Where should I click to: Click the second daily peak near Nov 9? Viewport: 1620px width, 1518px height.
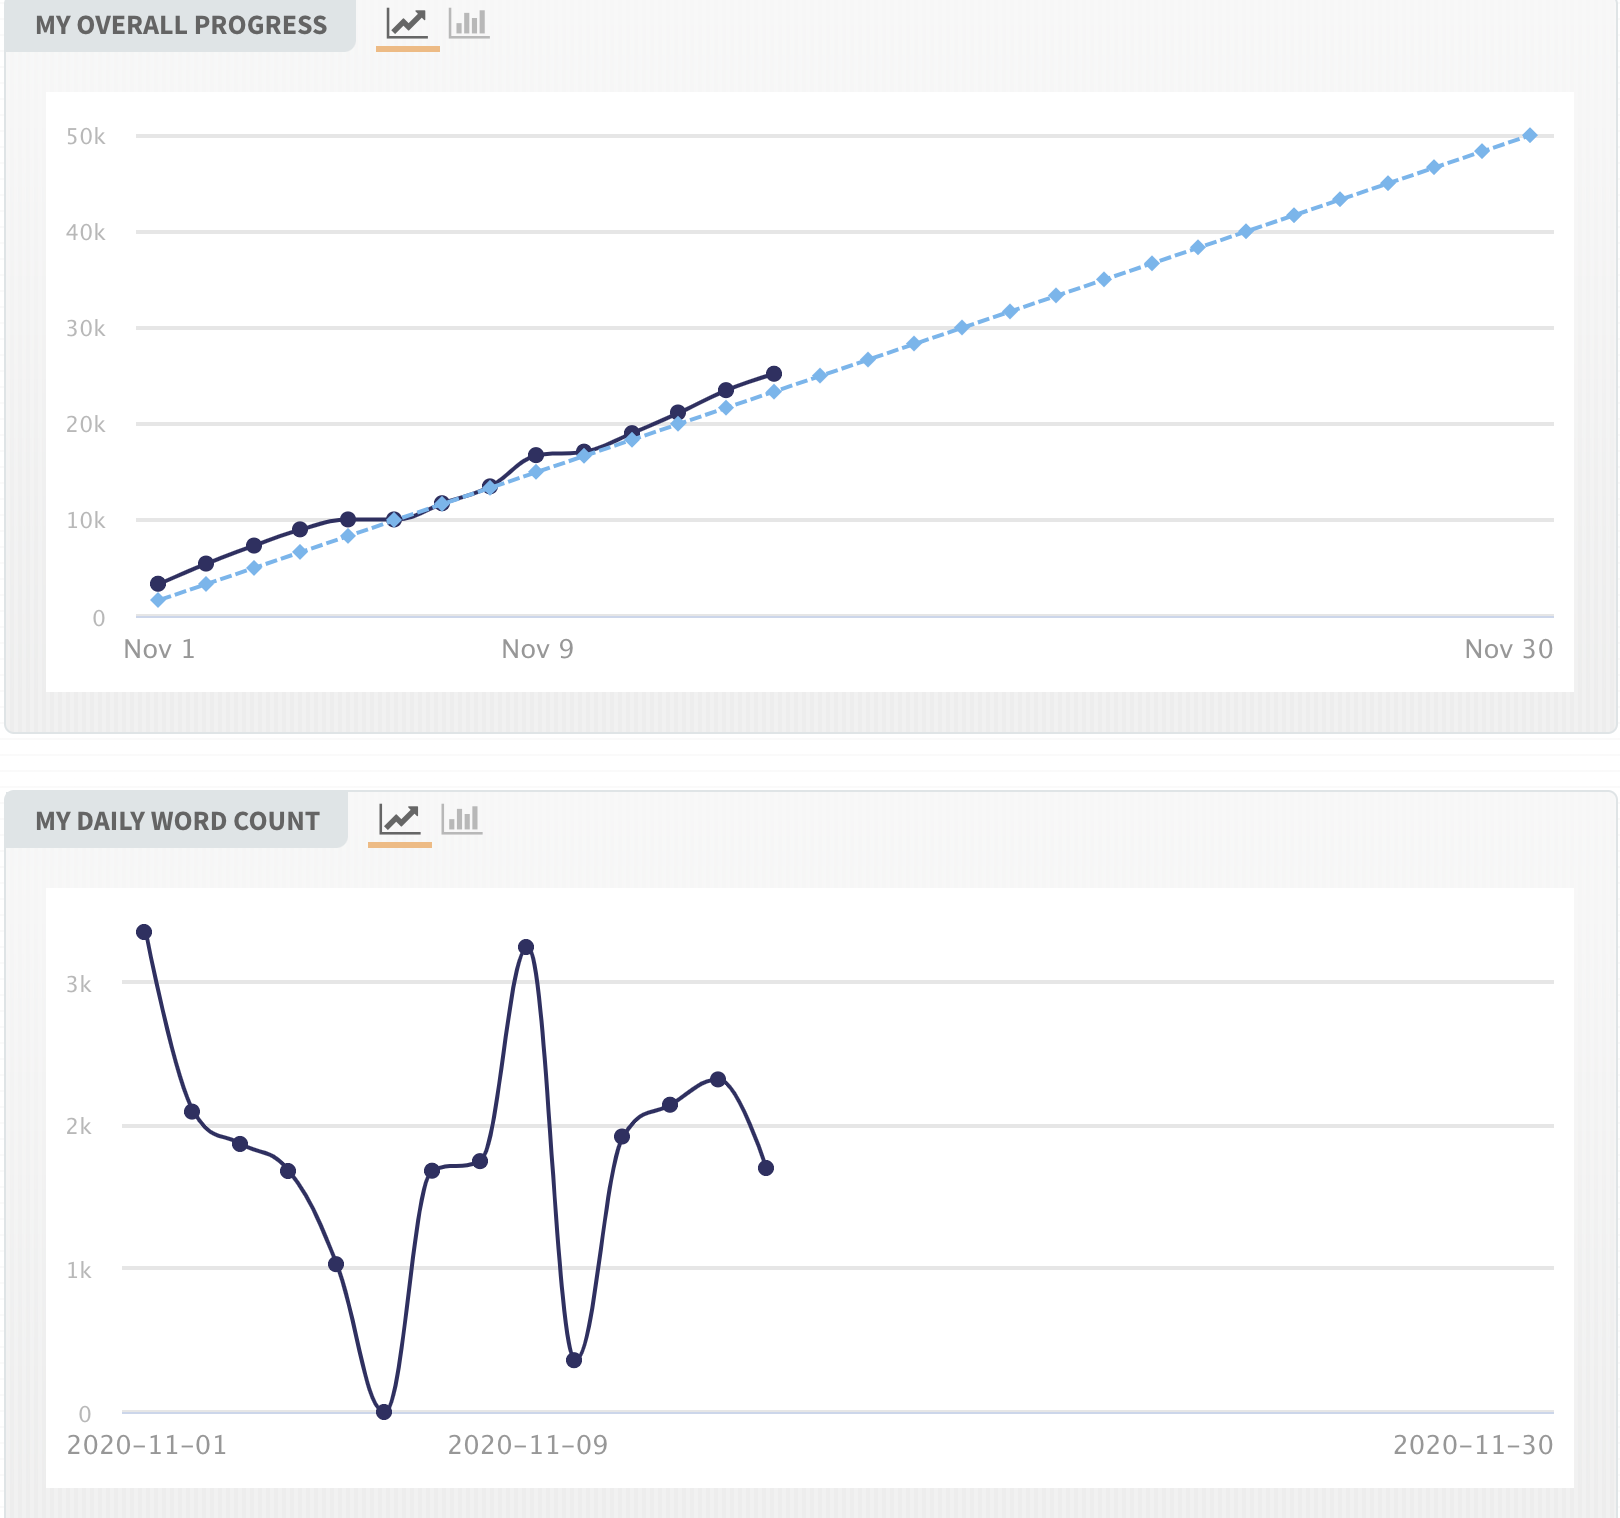click(526, 947)
